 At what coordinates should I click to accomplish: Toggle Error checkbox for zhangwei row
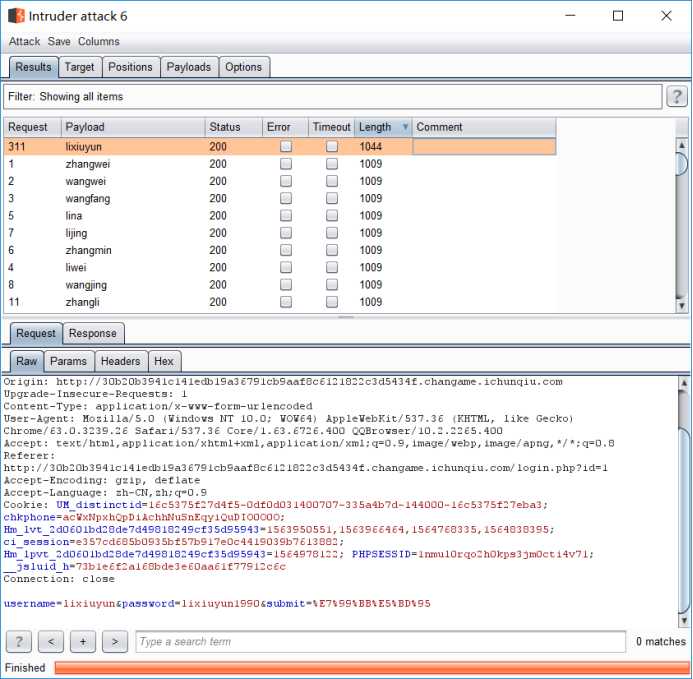point(286,164)
